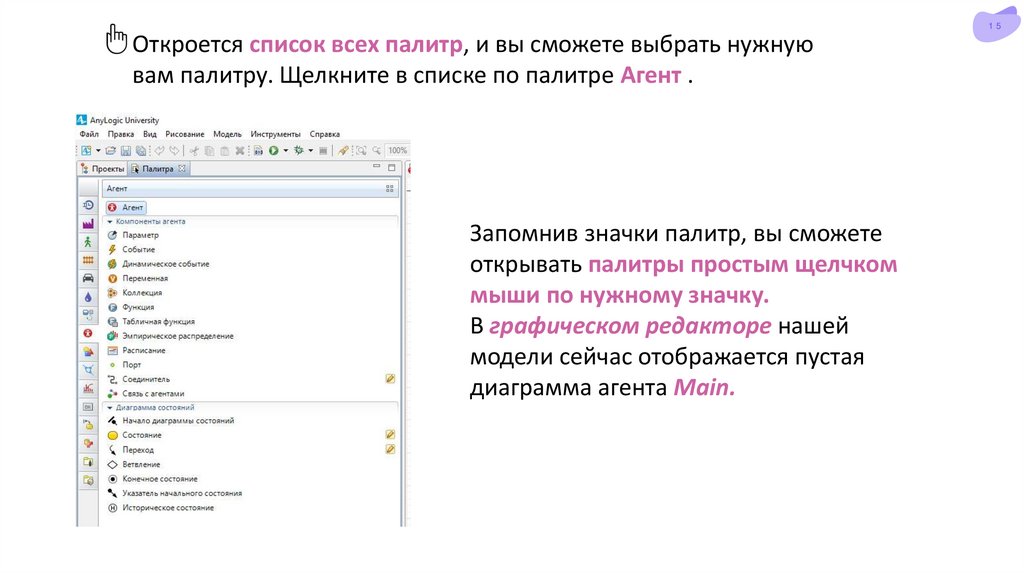Click the Save All toolbar icon

pyautogui.click(x=140, y=150)
